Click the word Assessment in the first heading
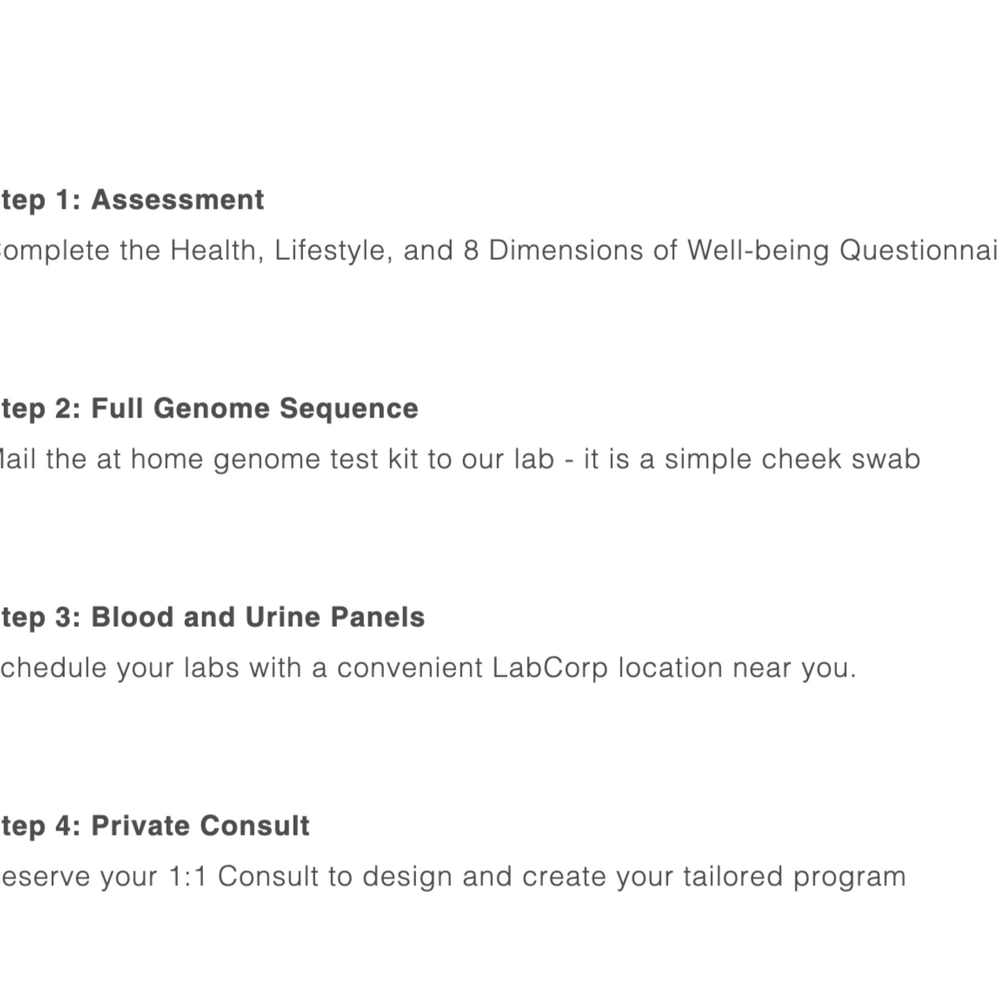Image resolution: width=1000 pixels, height=1000 pixels. click(x=178, y=200)
